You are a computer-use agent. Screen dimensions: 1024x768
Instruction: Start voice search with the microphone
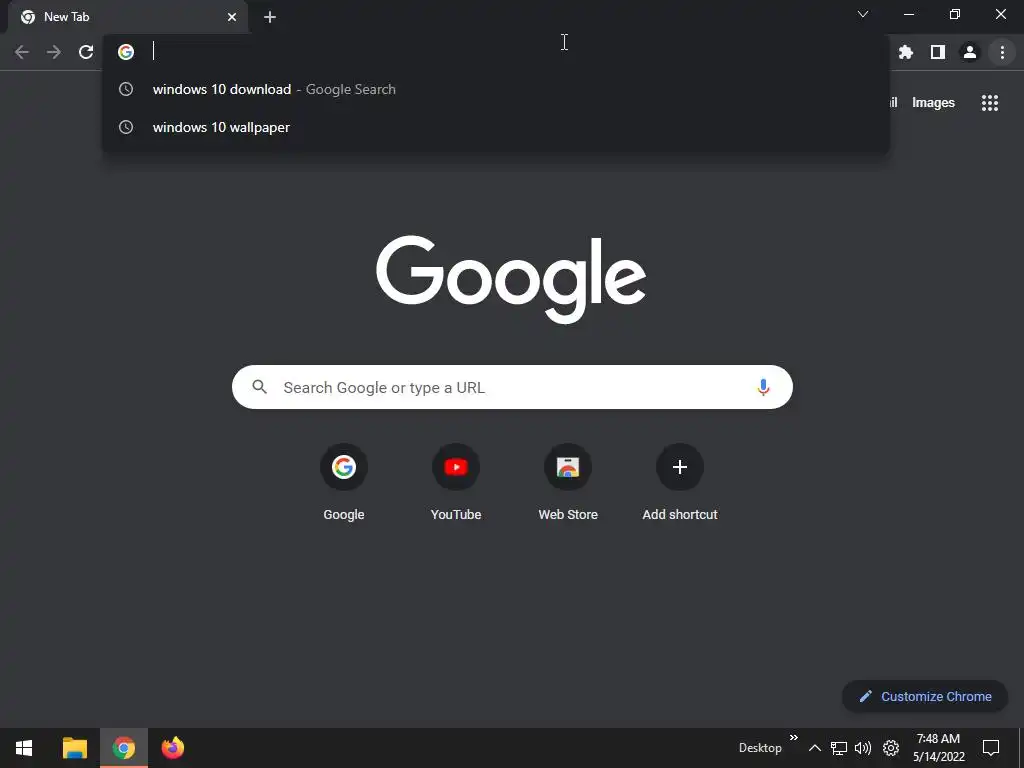(x=763, y=387)
